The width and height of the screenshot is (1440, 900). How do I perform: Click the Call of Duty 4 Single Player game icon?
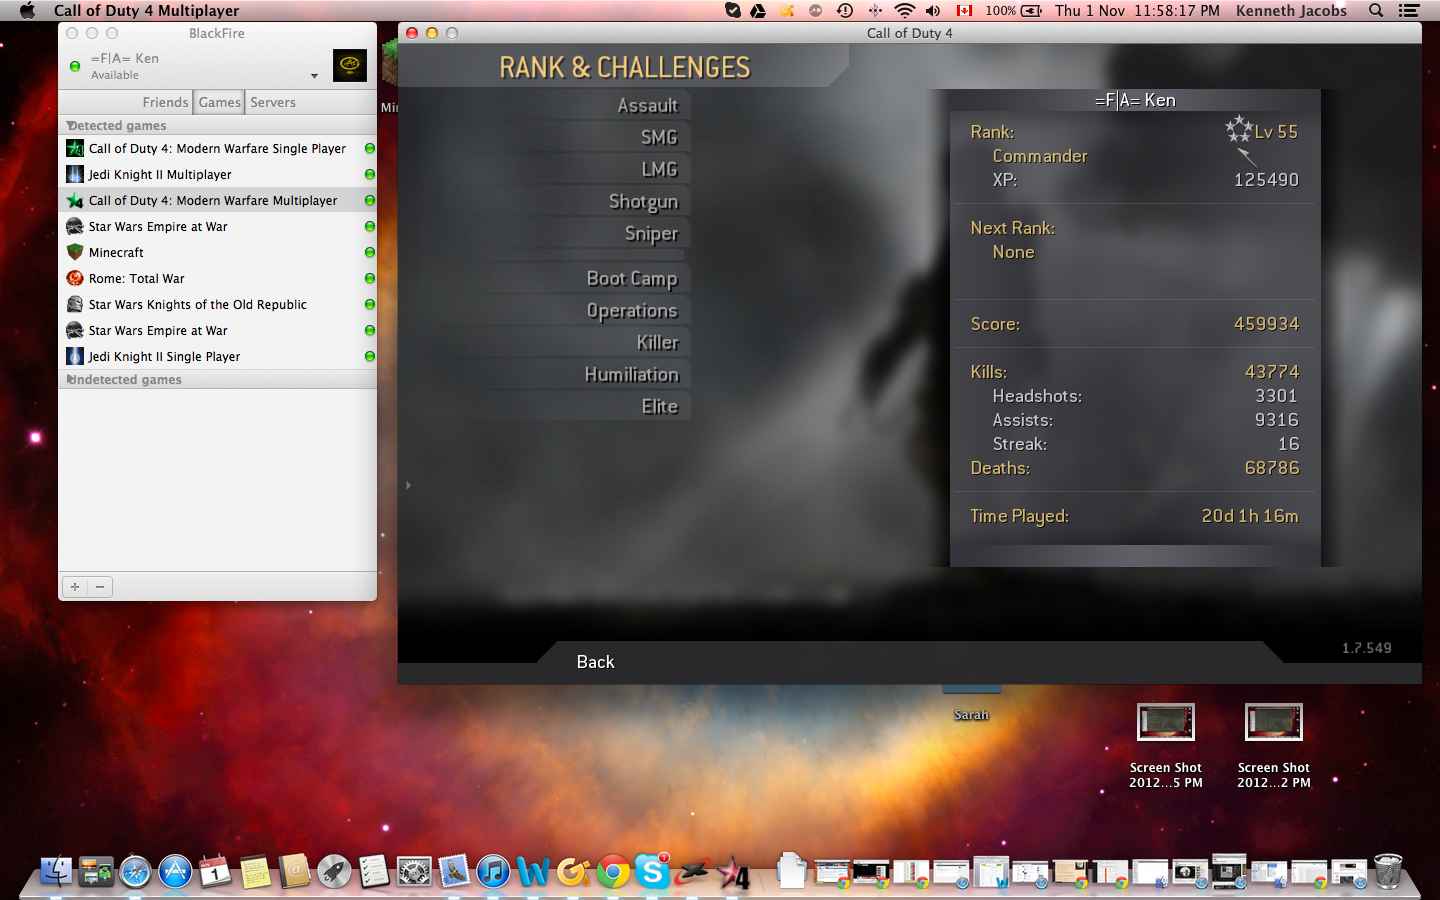(75, 148)
